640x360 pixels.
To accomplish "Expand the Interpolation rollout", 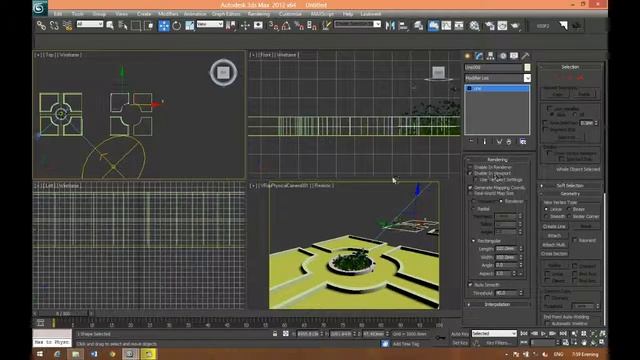I will pos(497,304).
